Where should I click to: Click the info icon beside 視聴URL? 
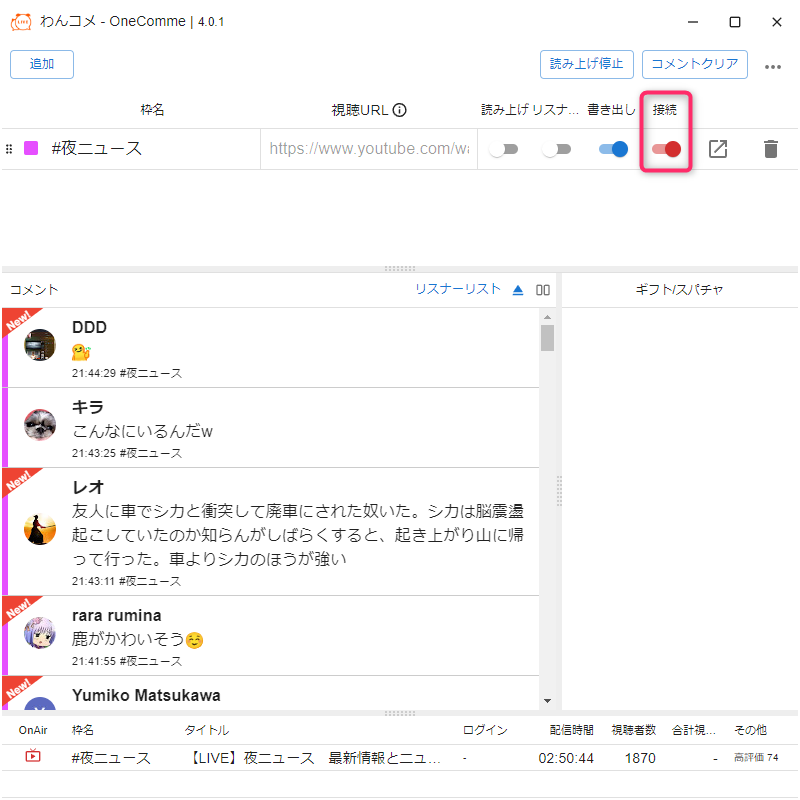tap(400, 110)
